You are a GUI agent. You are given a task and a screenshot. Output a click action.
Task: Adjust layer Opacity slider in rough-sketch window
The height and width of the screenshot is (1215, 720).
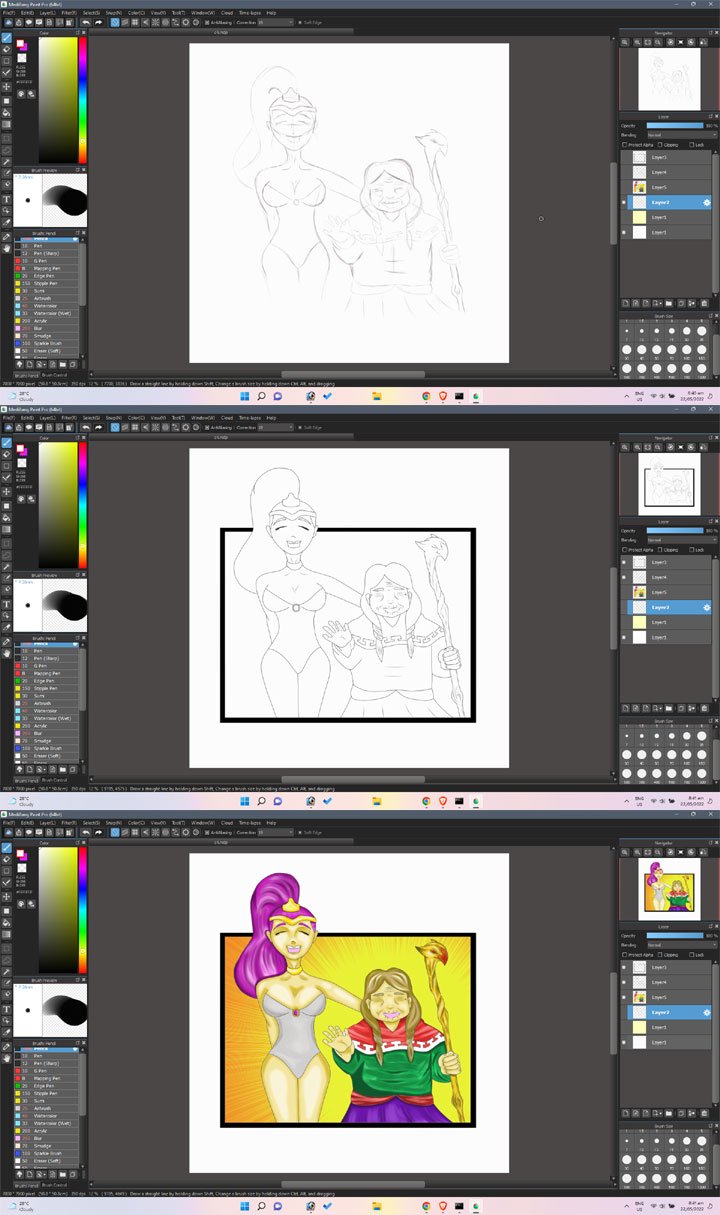click(675, 125)
